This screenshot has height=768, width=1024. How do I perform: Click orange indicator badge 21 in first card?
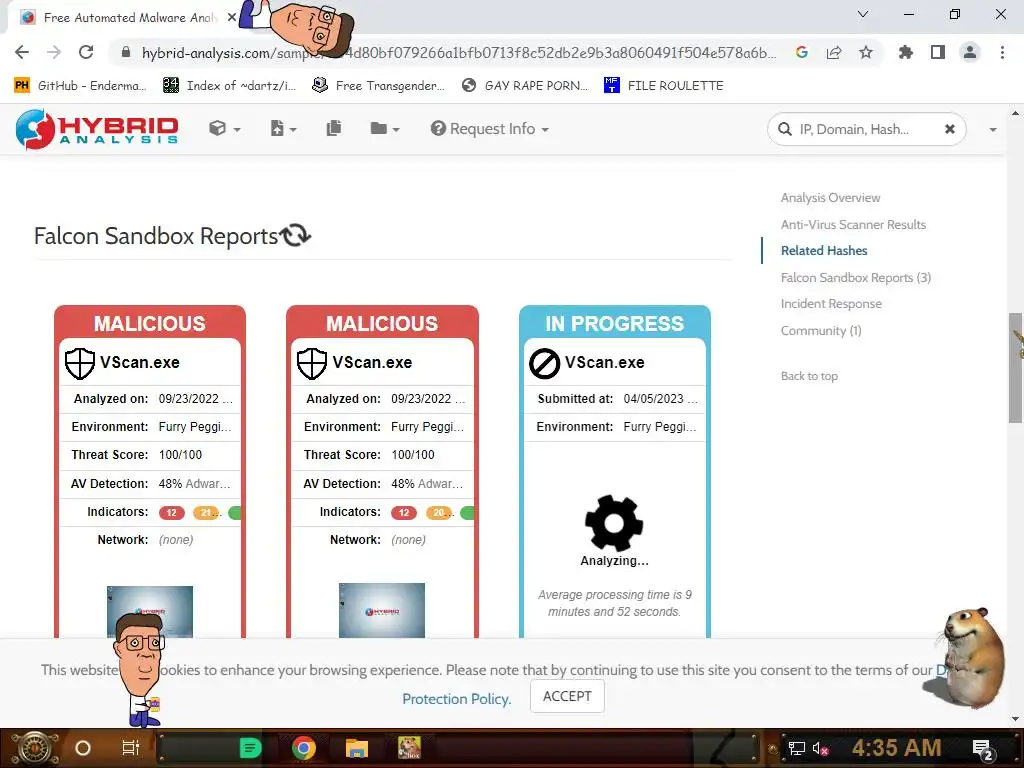click(206, 513)
